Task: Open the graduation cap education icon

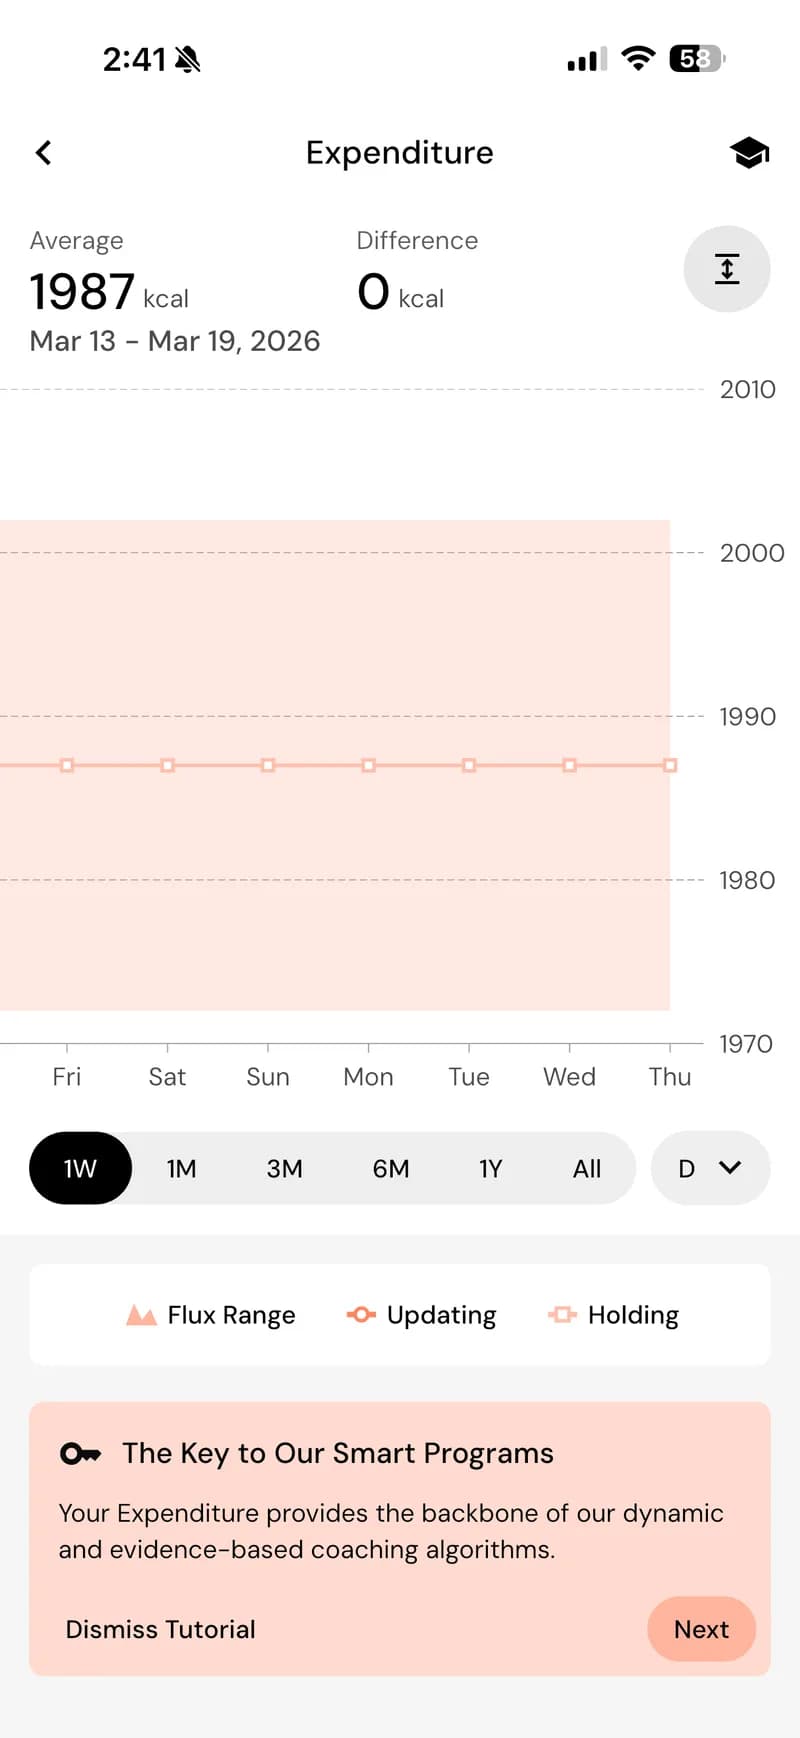Action: point(749,152)
